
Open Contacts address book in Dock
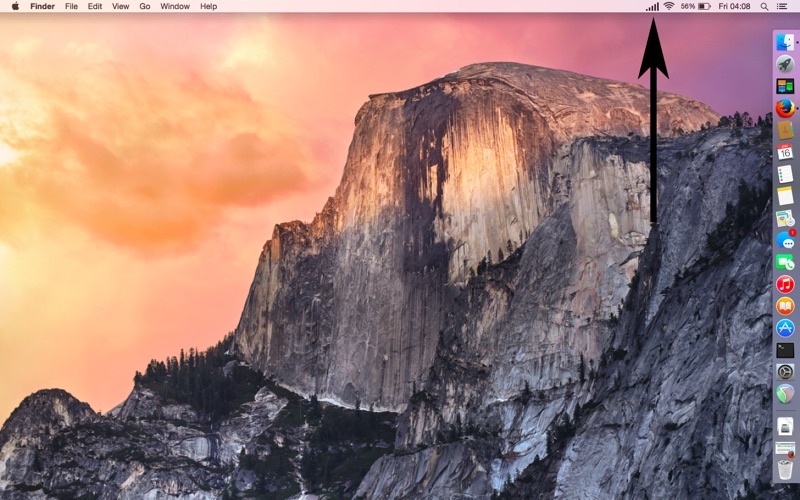785,130
